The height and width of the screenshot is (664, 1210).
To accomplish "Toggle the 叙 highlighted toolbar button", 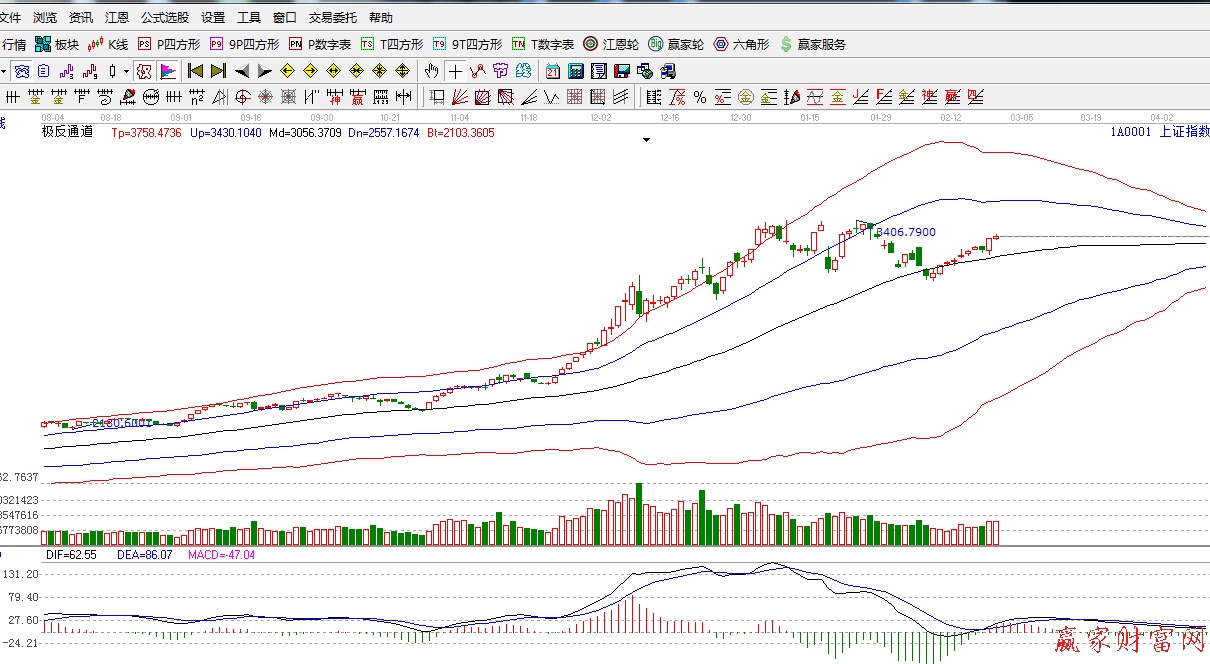I will pyautogui.click(x=144, y=71).
